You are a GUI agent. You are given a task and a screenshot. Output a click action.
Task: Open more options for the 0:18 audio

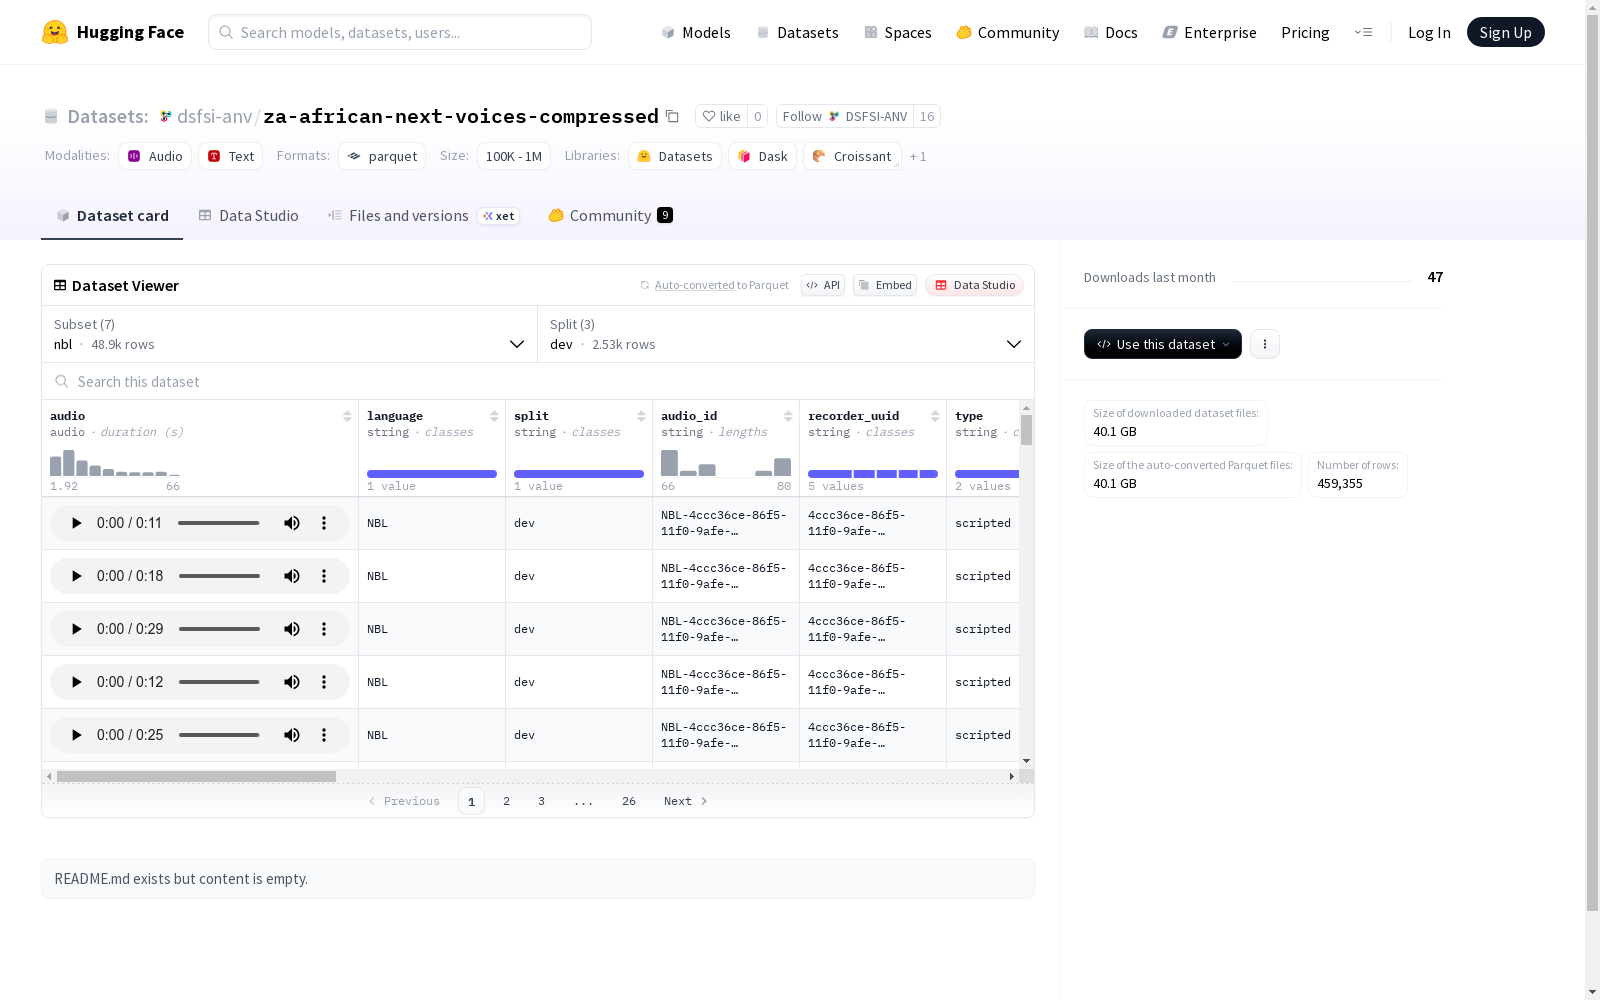click(324, 576)
